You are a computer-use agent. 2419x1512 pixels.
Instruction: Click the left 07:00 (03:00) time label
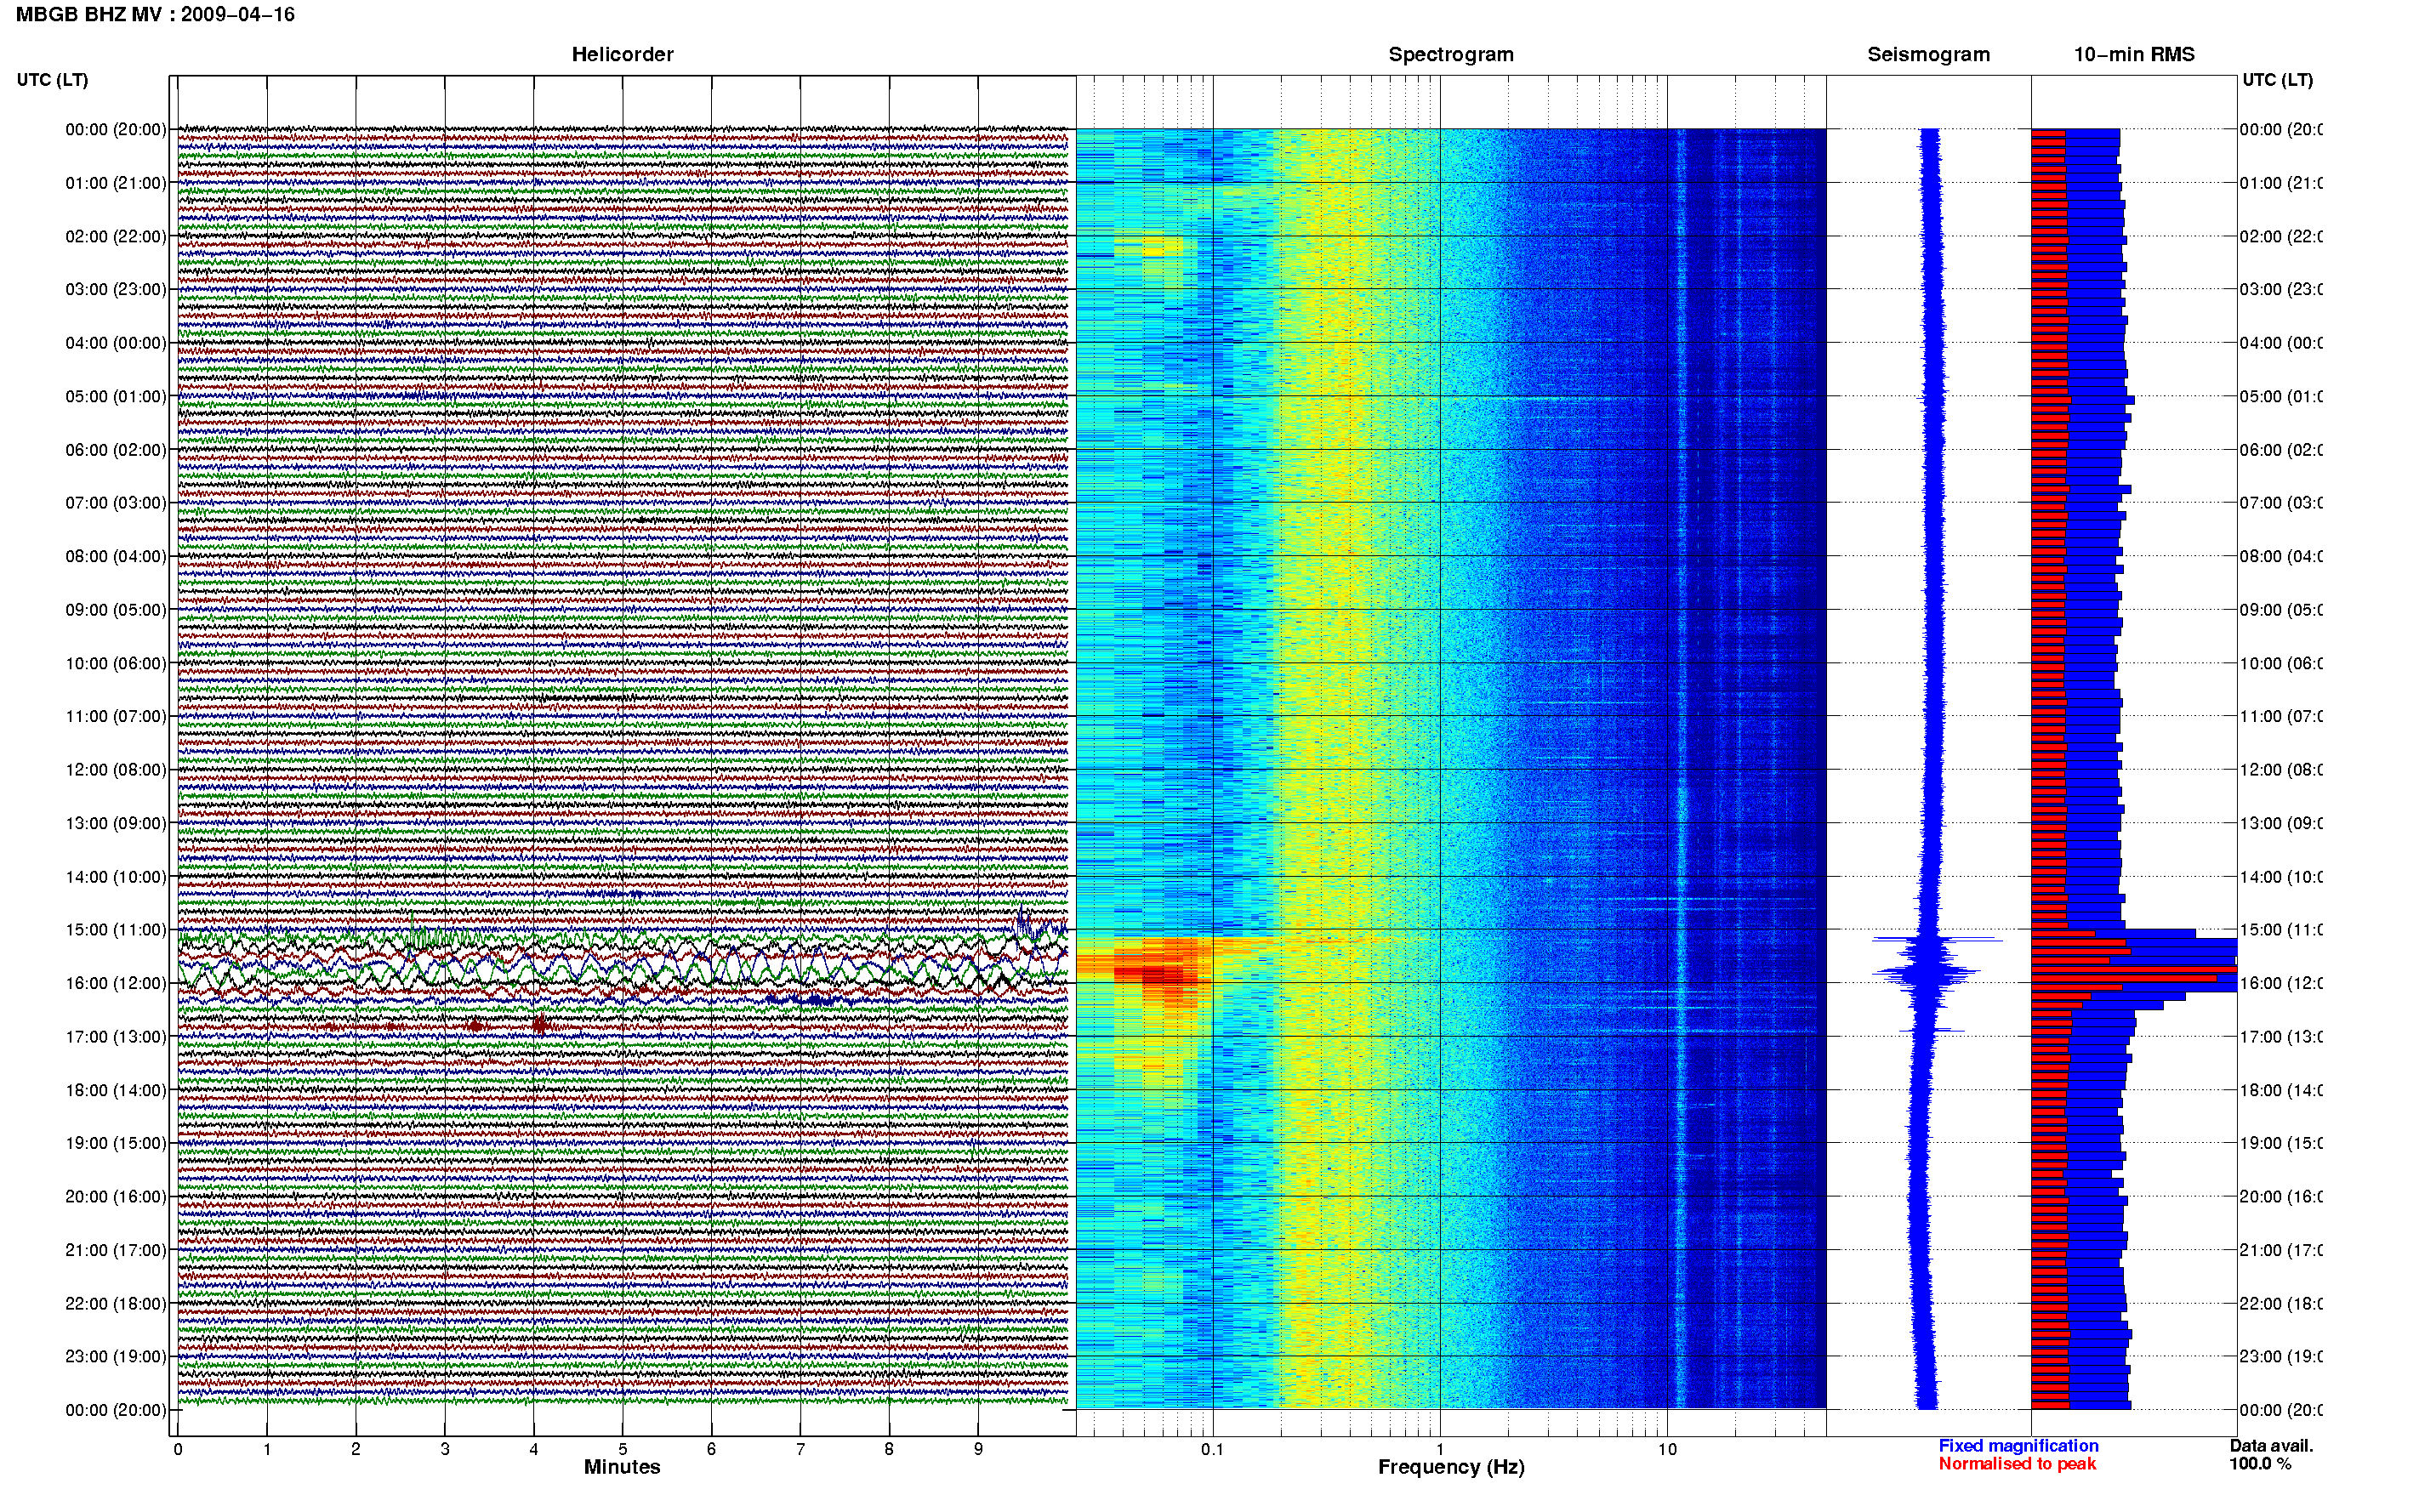click(x=116, y=502)
